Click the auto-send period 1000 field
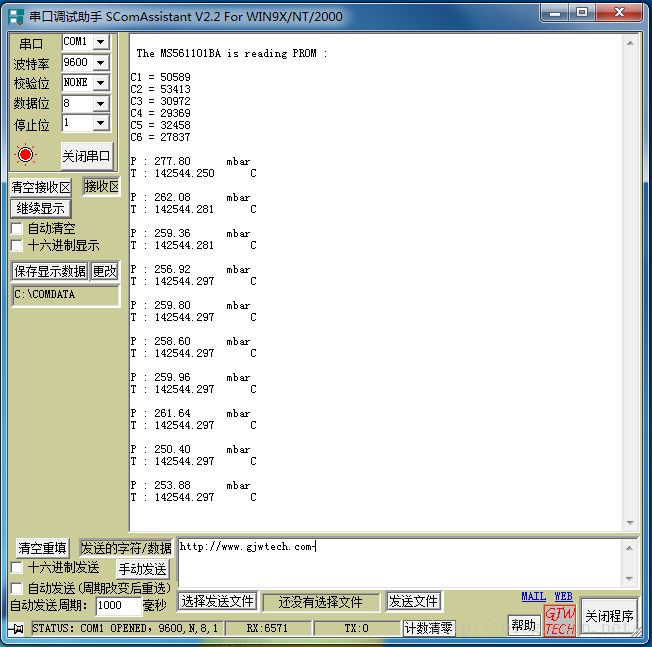Viewport: 652px width, 647px height. tap(119, 605)
